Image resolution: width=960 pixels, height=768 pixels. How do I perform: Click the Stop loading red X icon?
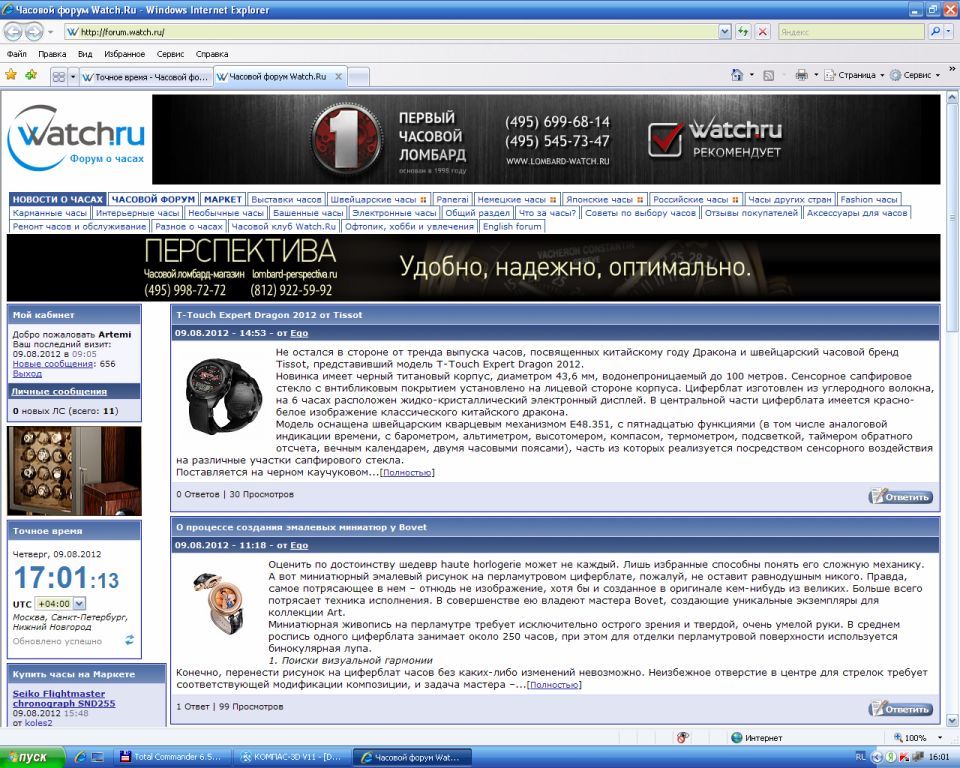pos(763,32)
